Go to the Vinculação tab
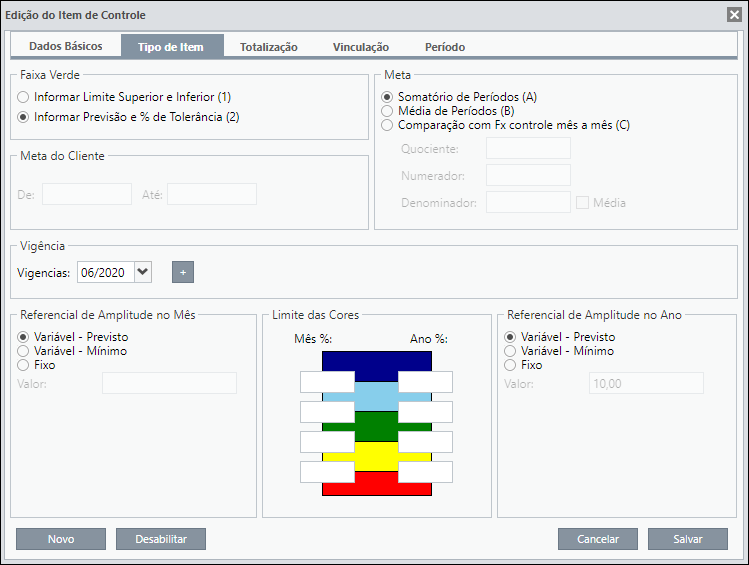749x565 pixels. (x=361, y=47)
